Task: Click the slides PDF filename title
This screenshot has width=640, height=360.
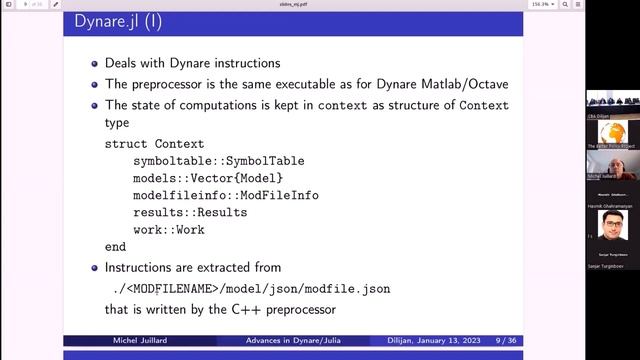Action: 293,4
